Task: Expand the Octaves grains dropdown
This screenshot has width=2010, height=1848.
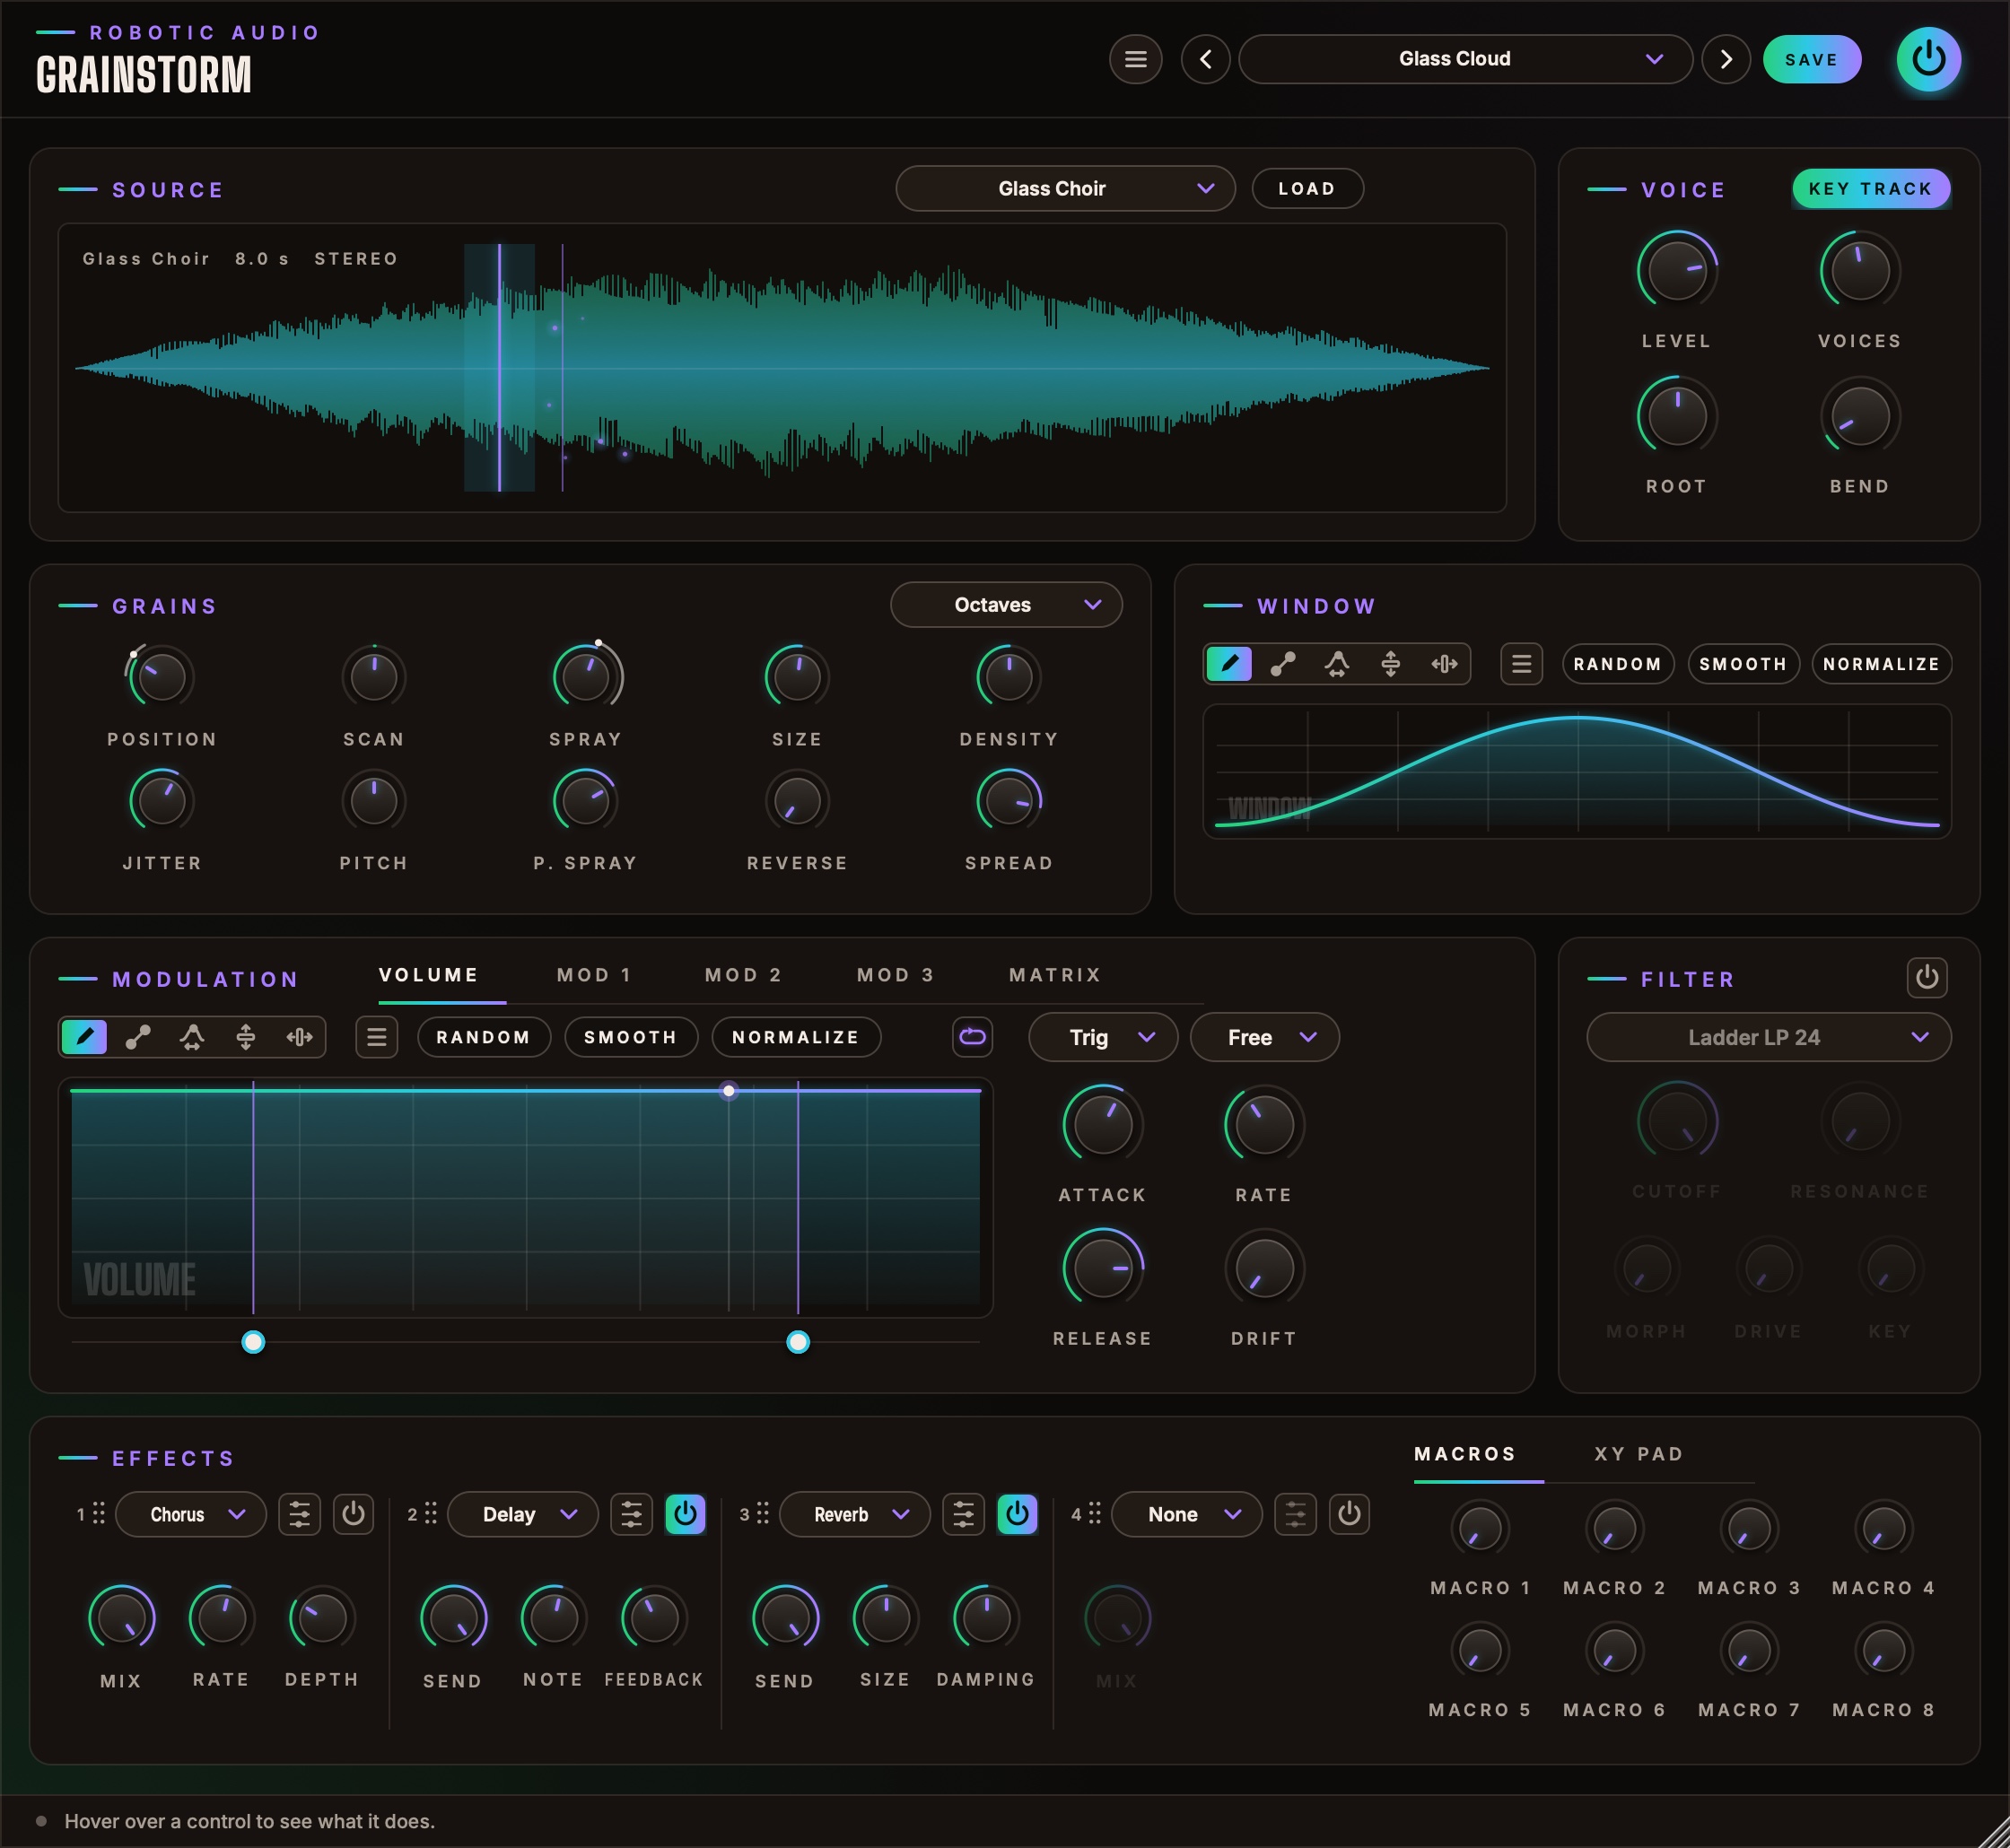Action: coord(1006,605)
